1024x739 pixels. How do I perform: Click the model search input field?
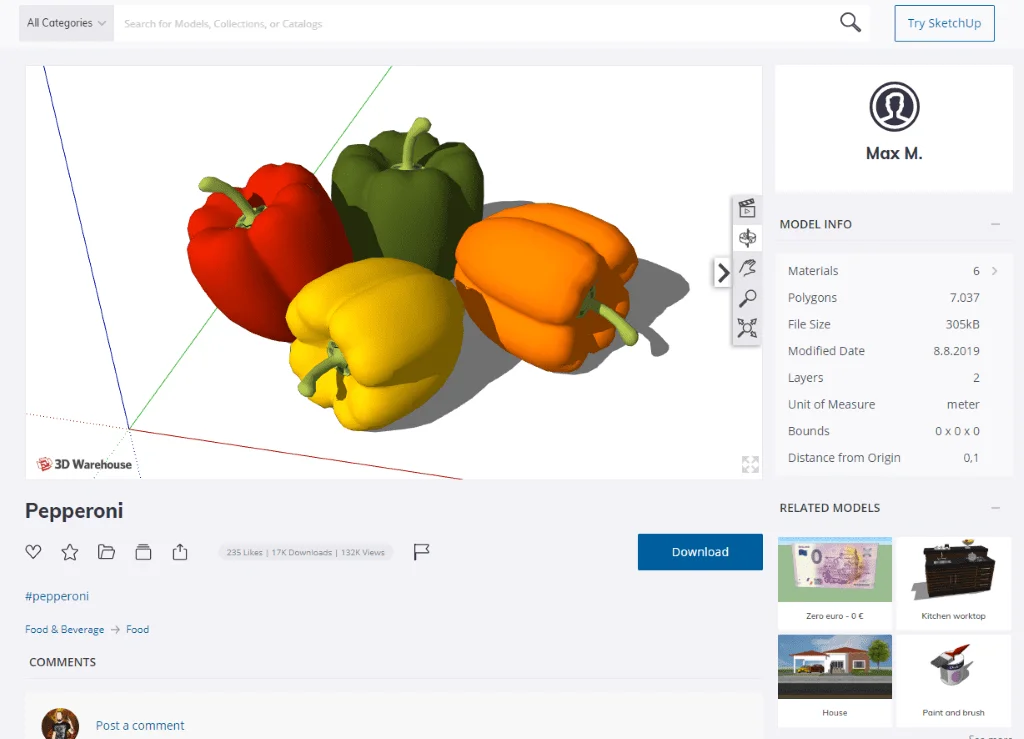coord(475,23)
